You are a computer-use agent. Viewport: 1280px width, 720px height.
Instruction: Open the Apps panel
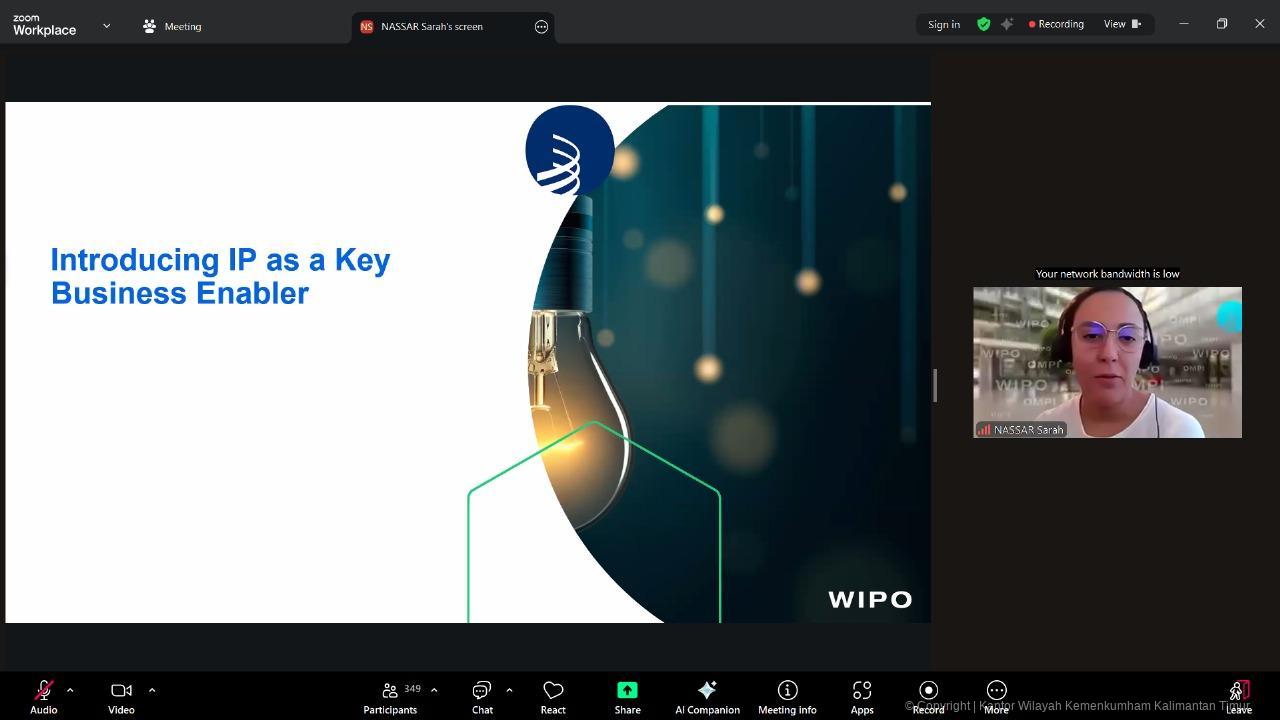point(862,697)
